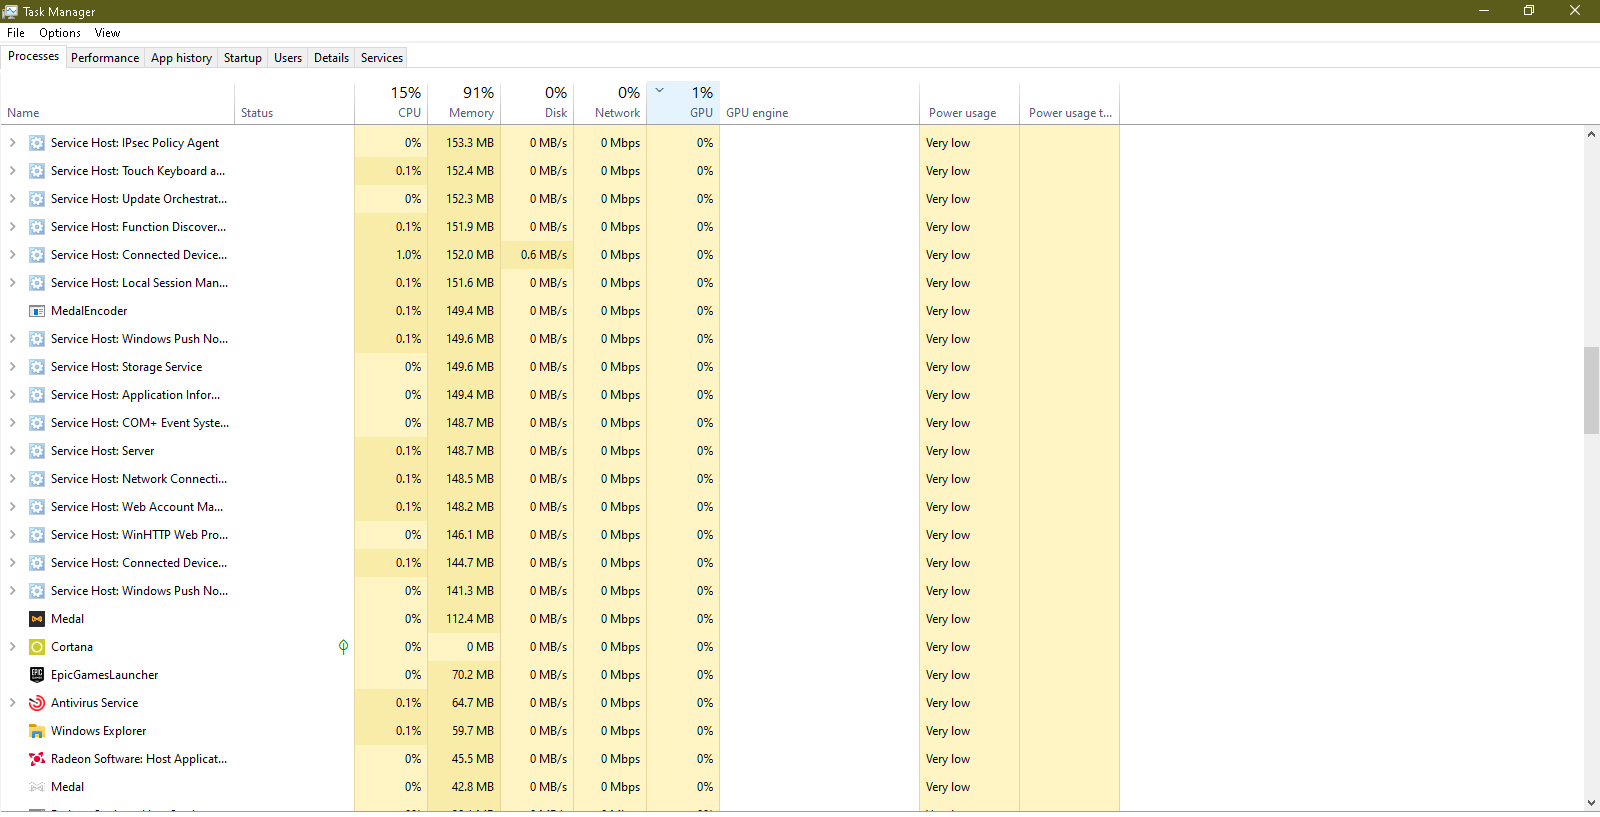Sort processes by GPU column header
Viewport: 1600px width, 817px height.
[683, 103]
